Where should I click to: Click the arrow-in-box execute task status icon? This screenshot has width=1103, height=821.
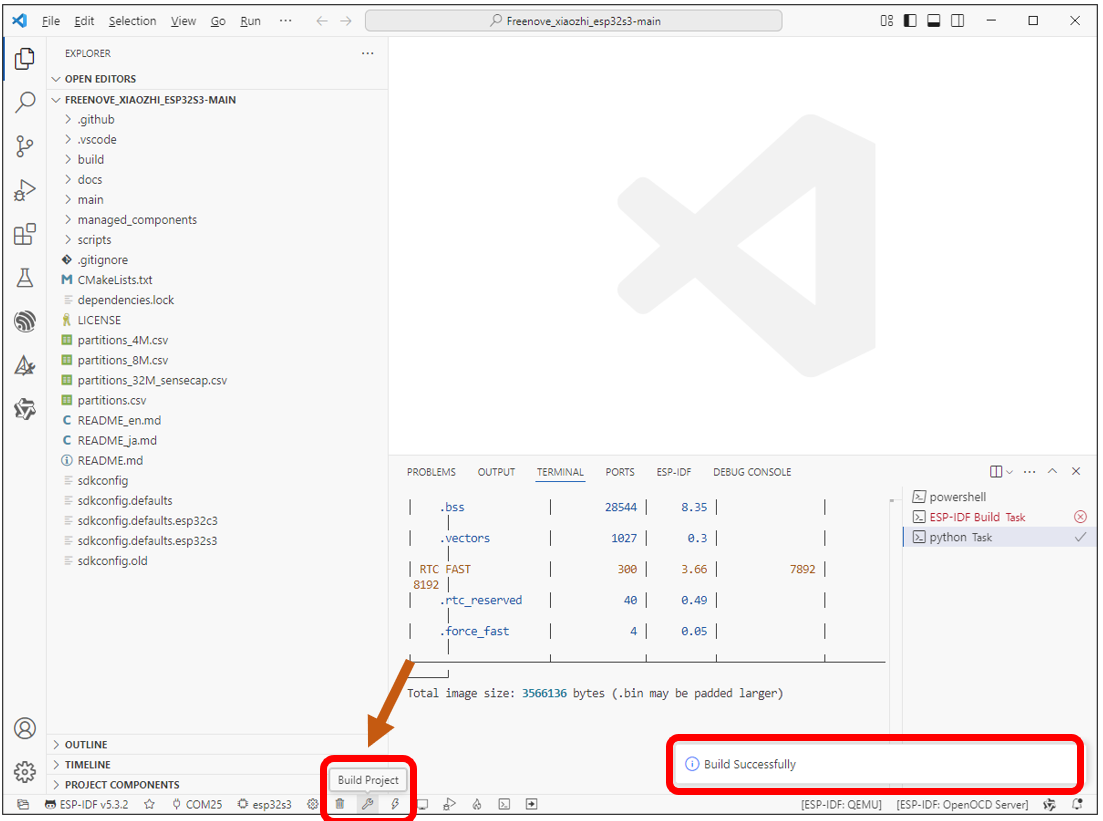point(532,804)
